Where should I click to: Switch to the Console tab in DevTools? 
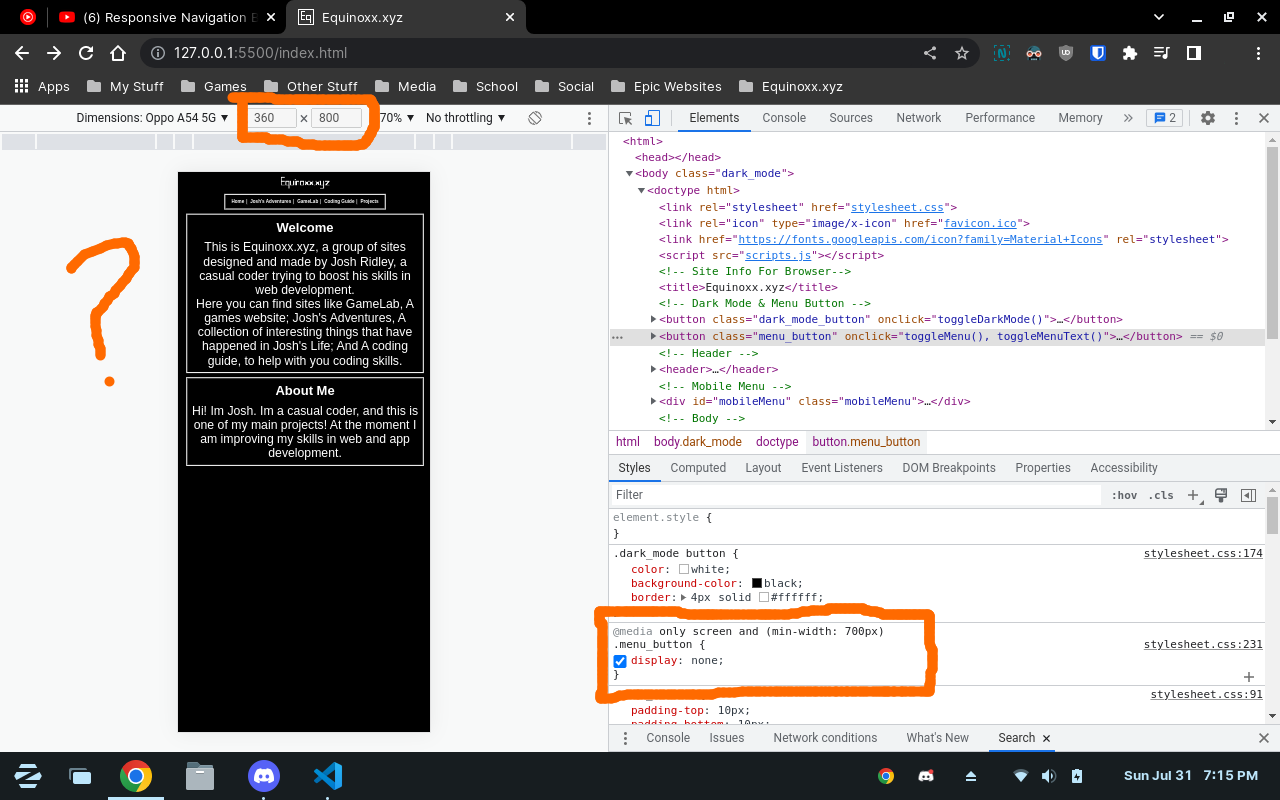pyautogui.click(x=783, y=117)
